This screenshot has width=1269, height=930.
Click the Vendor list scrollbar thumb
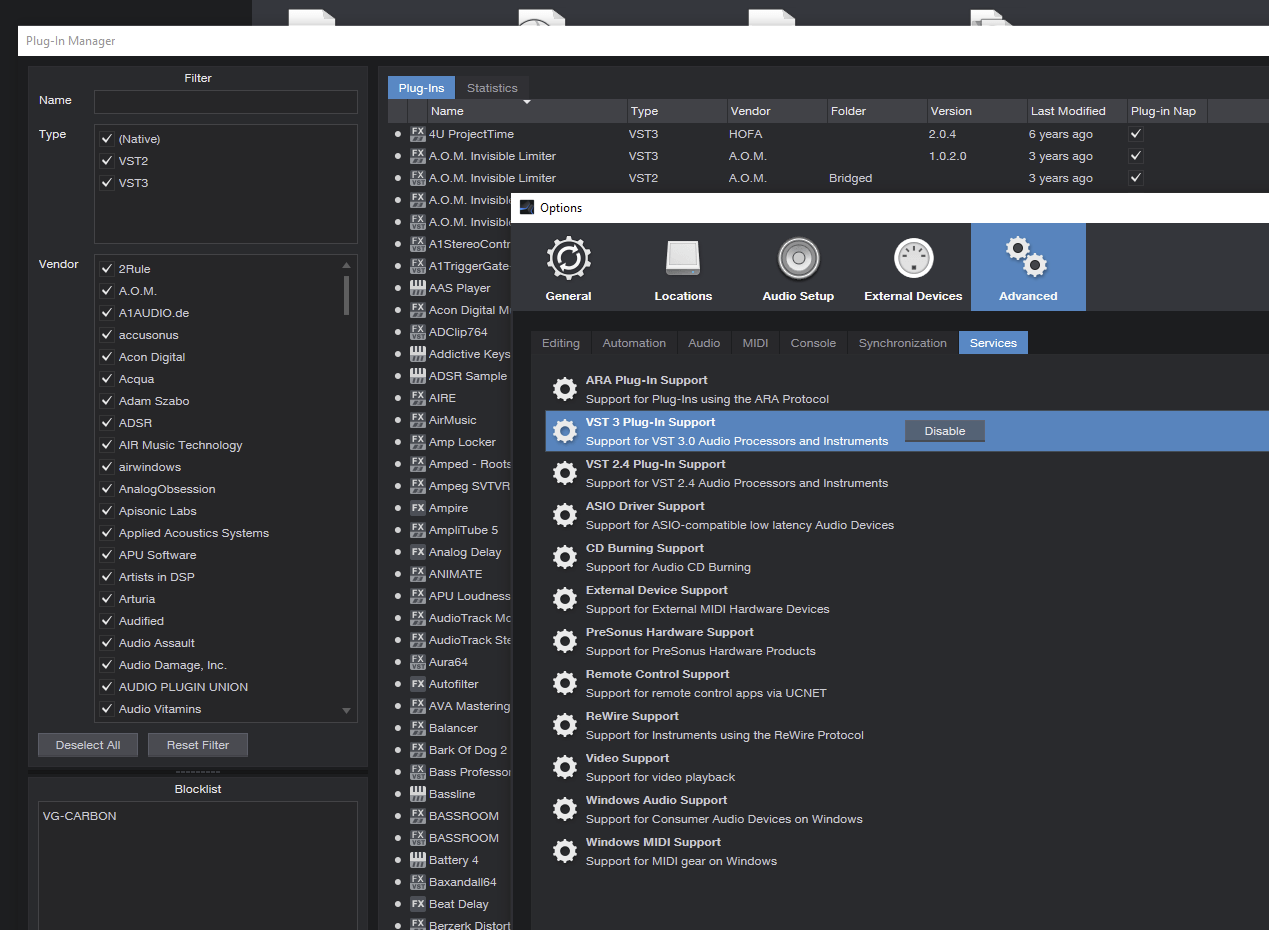pyautogui.click(x=347, y=295)
